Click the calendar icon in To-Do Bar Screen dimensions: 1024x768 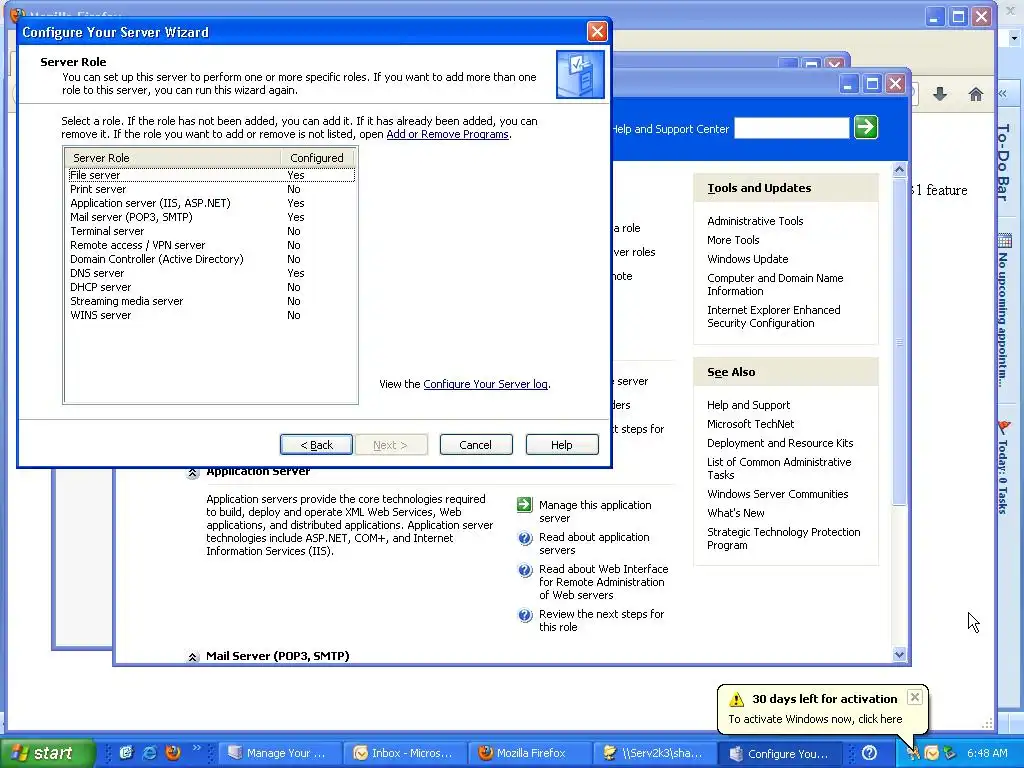click(1004, 240)
